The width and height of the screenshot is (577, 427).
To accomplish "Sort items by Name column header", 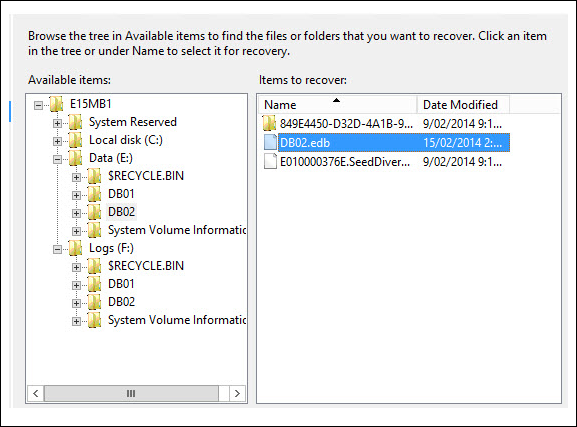I will point(338,105).
